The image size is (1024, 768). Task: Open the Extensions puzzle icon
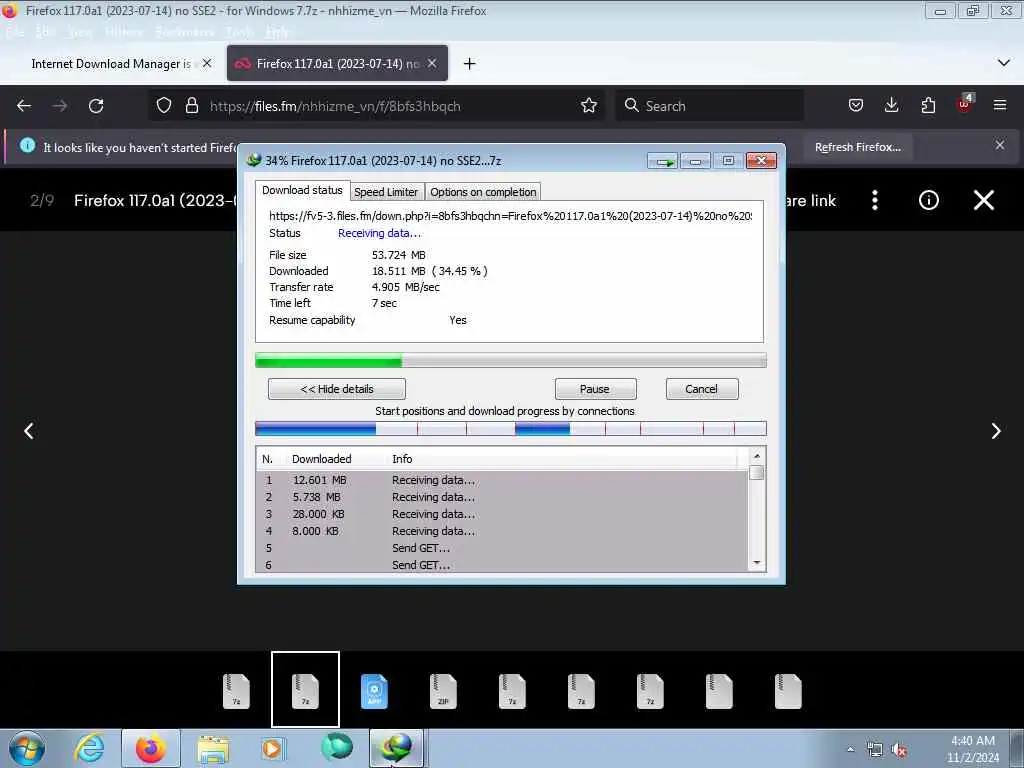[x=928, y=105]
